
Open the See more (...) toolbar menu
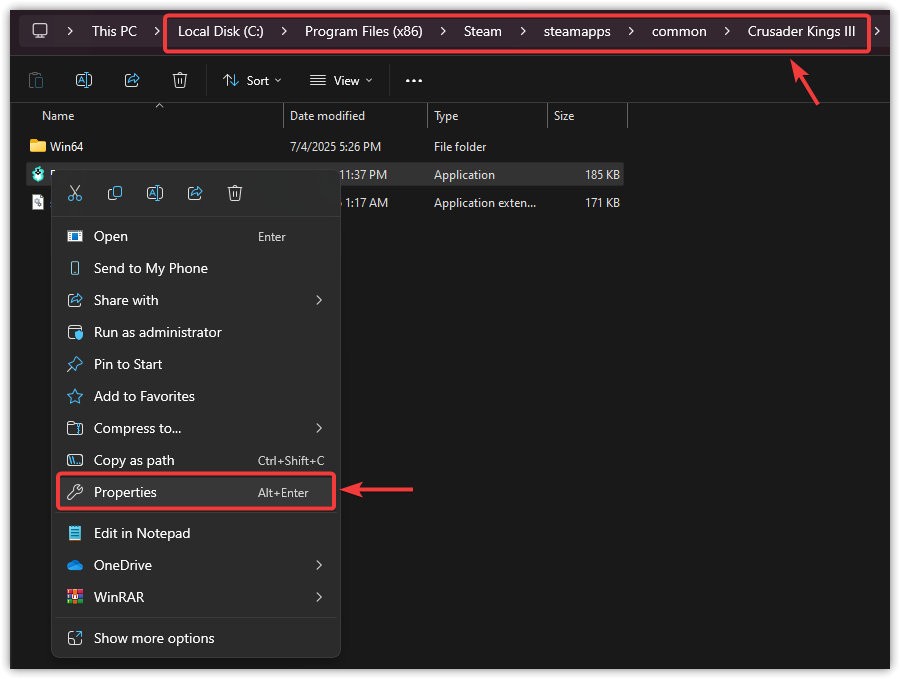[413, 80]
